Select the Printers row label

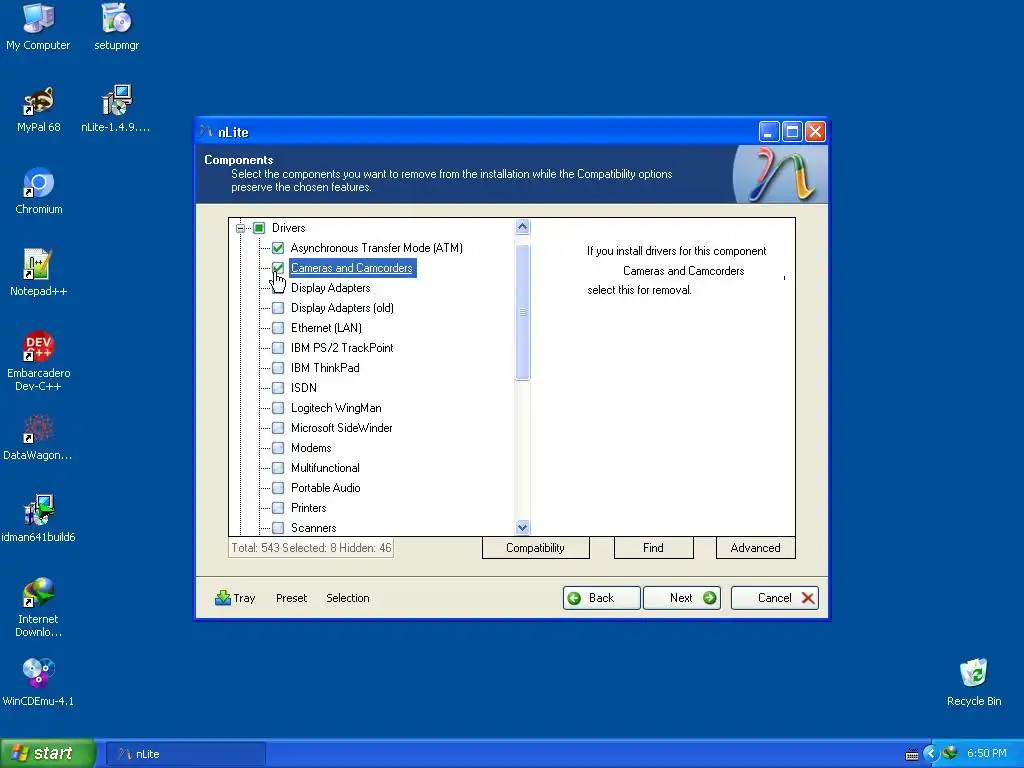[x=308, y=507]
